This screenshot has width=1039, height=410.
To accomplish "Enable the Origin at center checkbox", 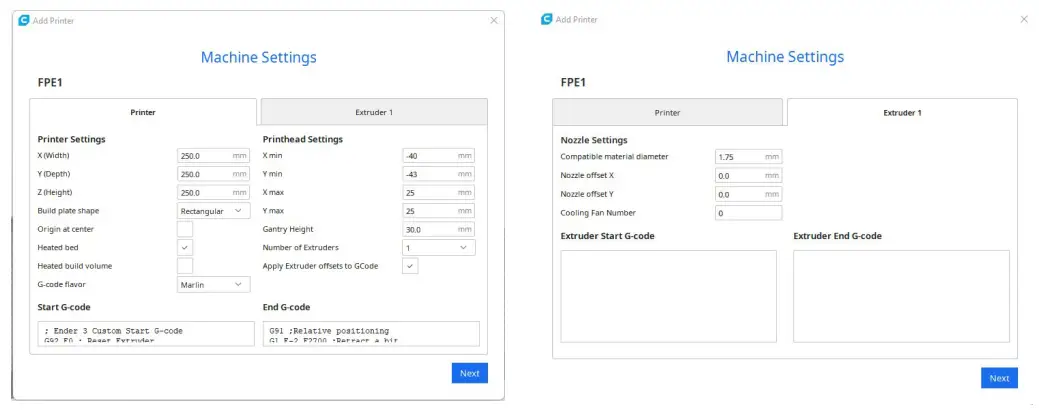I will (x=185, y=229).
